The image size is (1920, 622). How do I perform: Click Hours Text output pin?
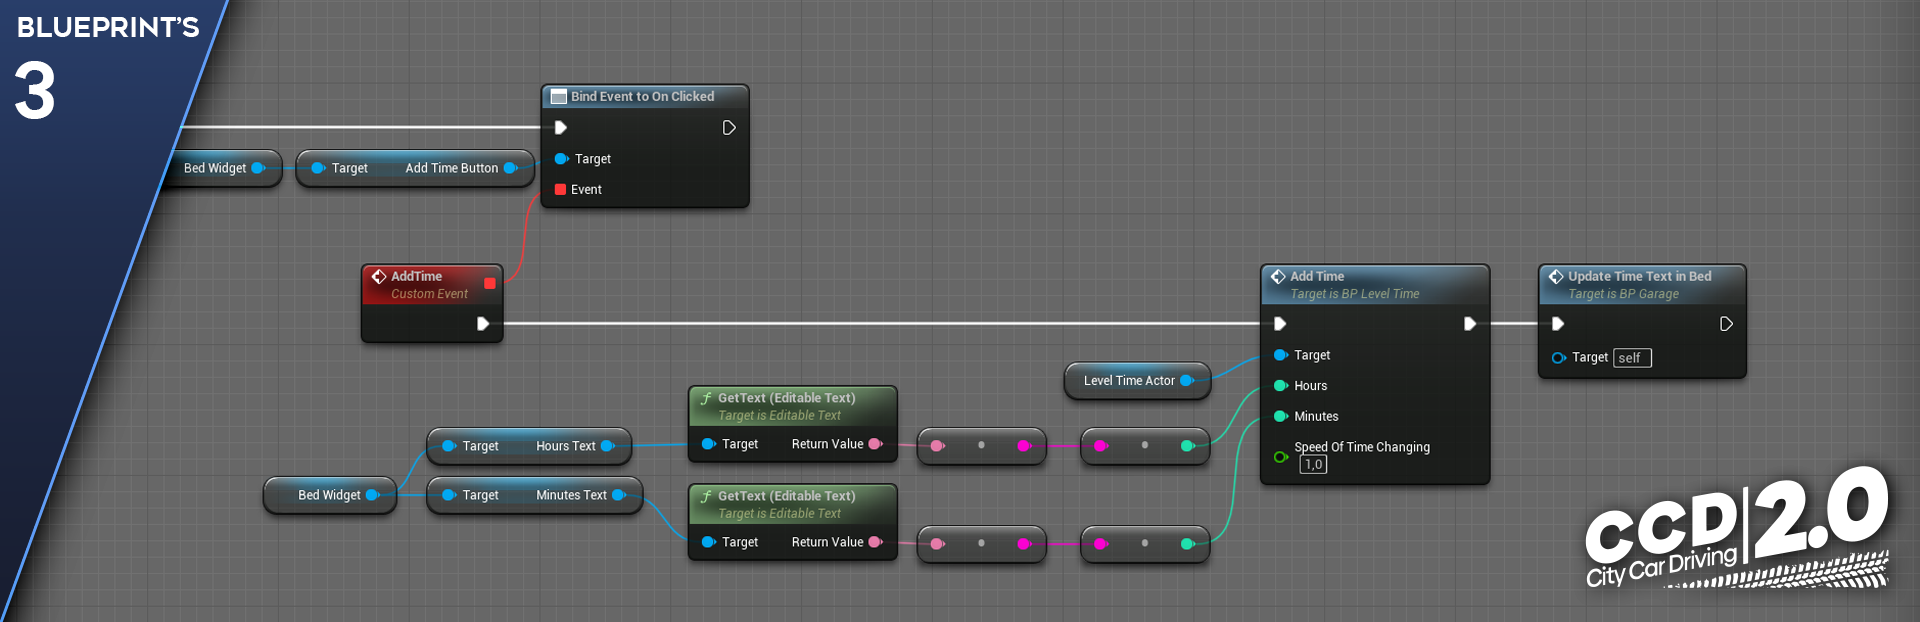coord(607,447)
